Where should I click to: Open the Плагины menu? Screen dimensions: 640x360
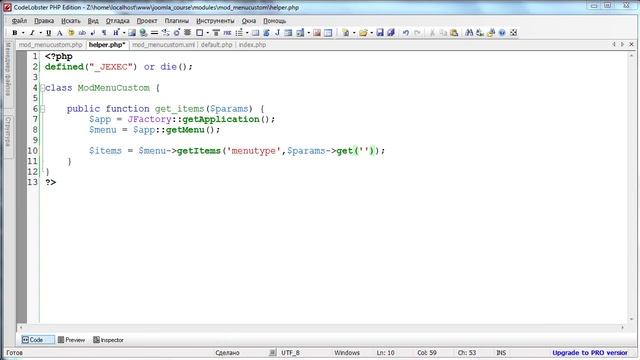coord(177,21)
